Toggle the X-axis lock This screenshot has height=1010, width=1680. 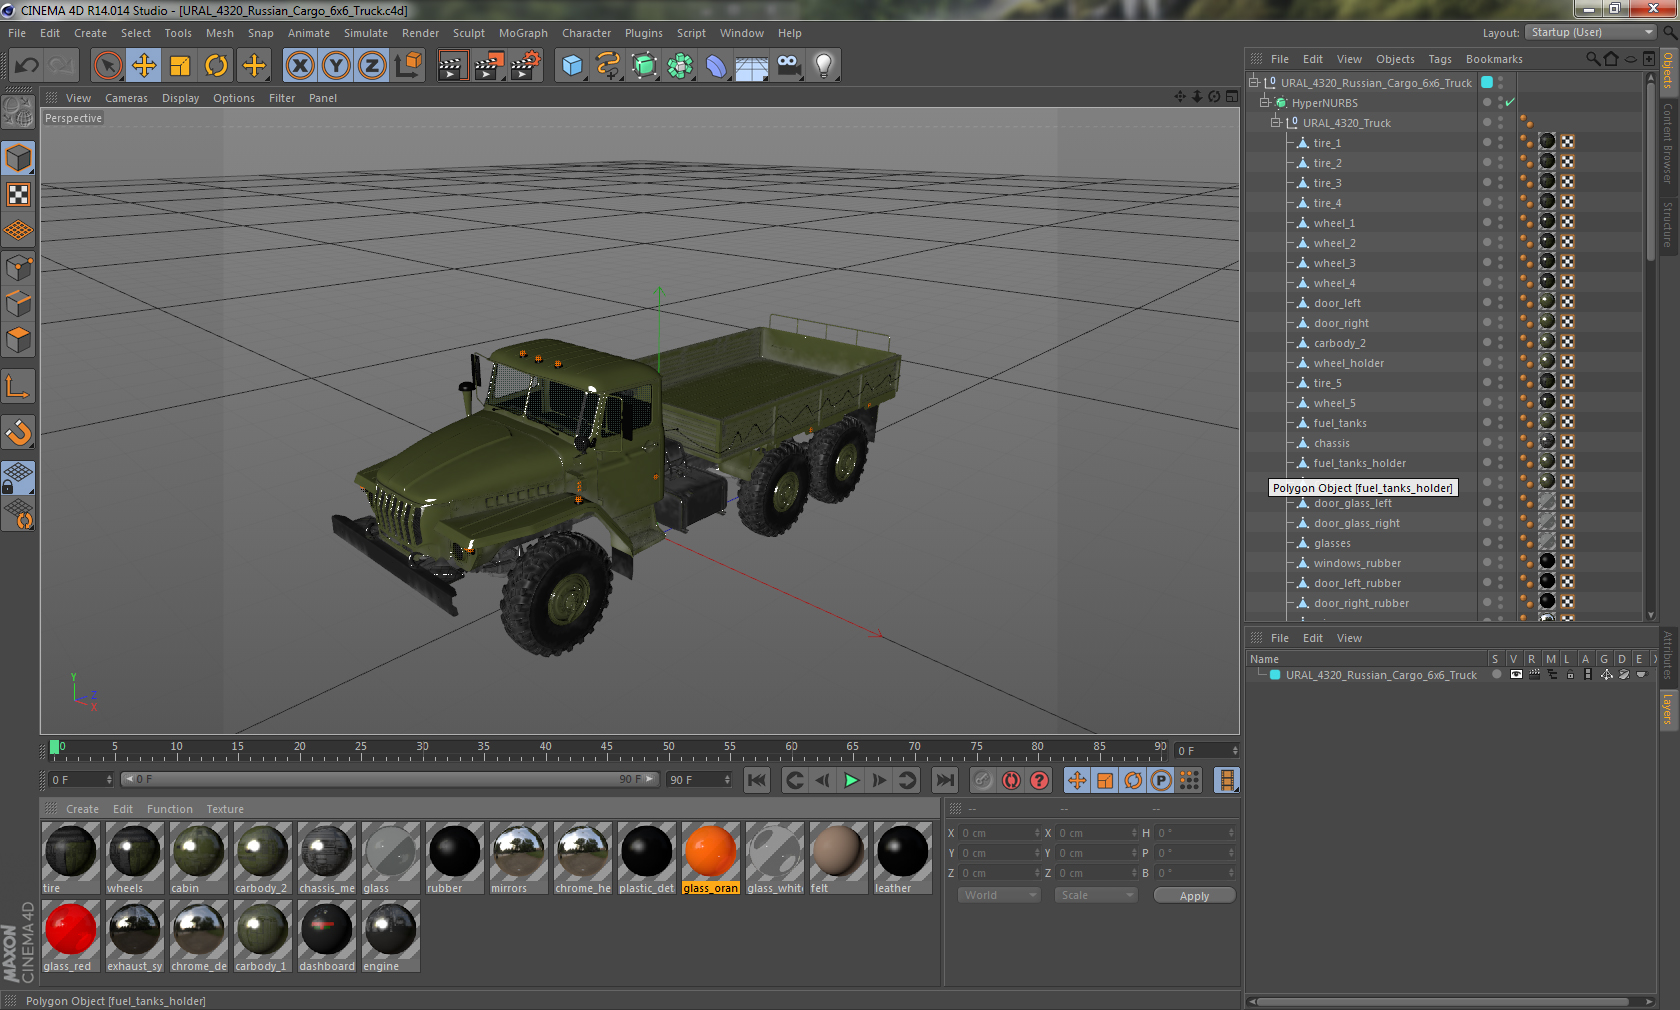[x=299, y=66]
